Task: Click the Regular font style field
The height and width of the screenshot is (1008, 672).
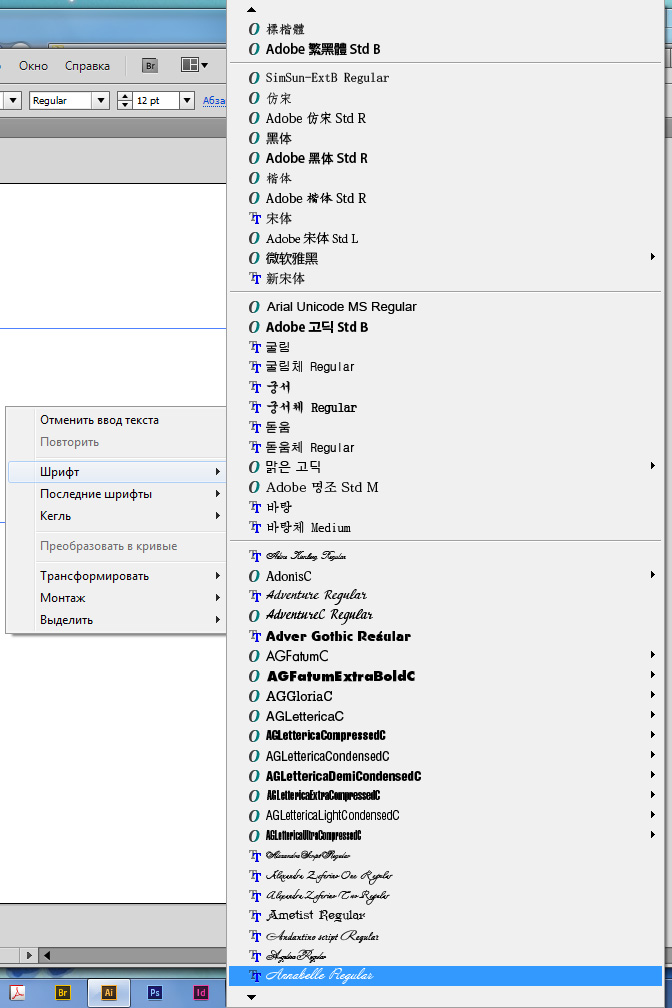Action: pos(61,100)
